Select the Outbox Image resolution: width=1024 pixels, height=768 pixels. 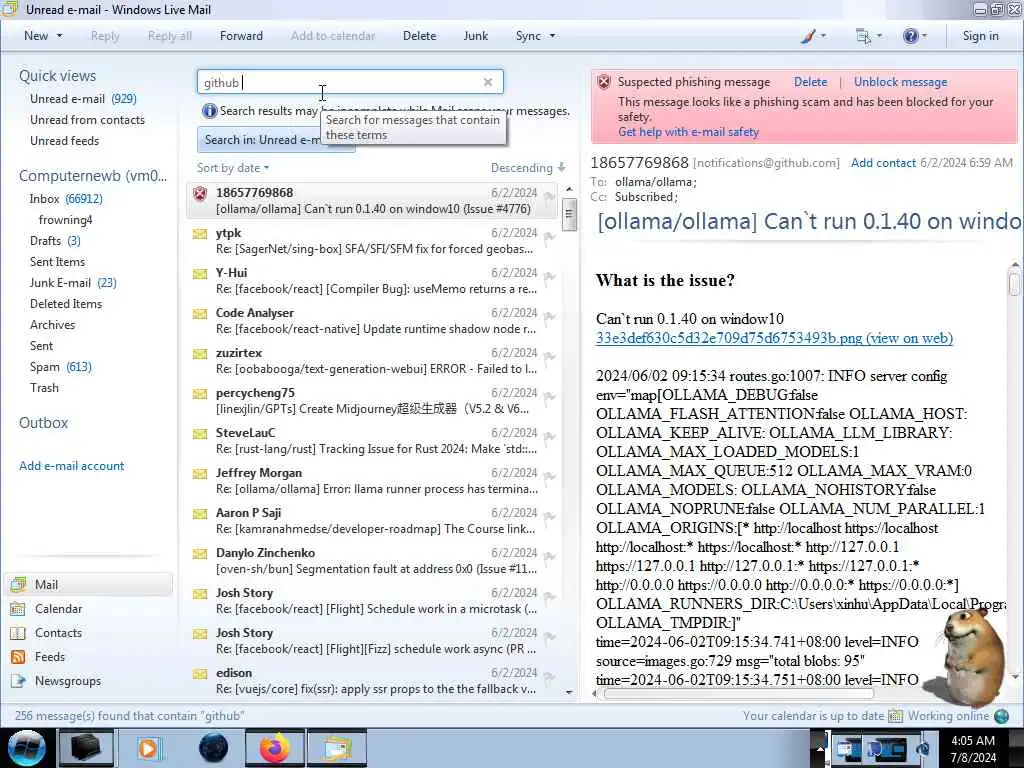(x=44, y=423)
